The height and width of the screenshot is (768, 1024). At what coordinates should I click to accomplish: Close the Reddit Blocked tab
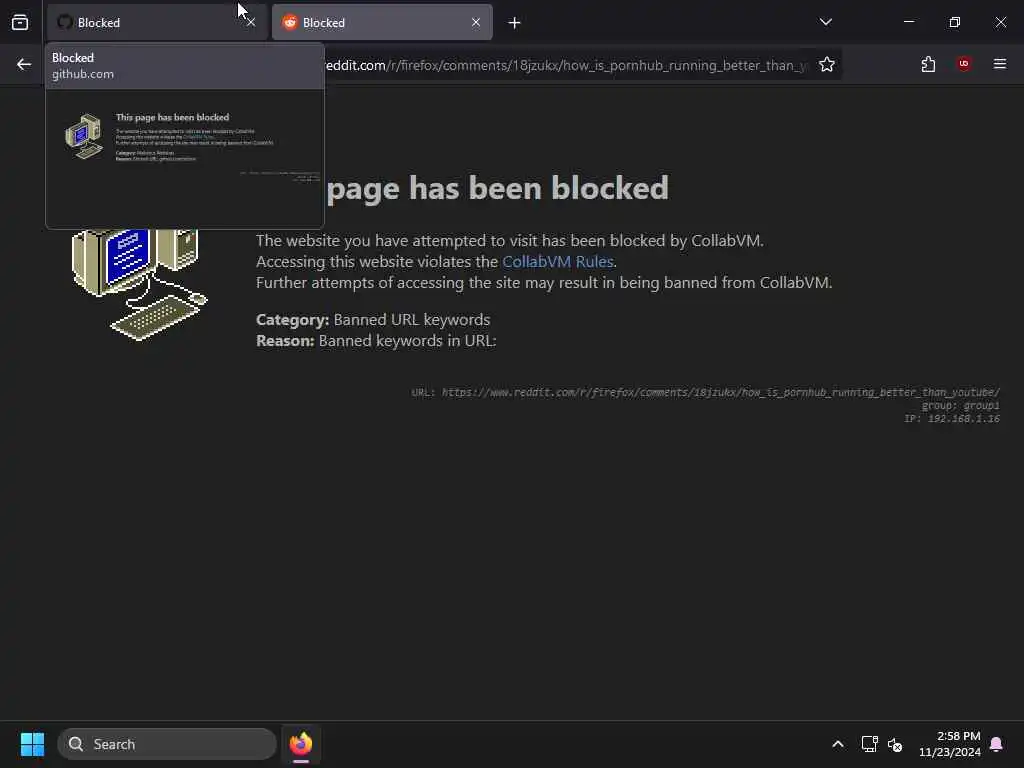click(x=476, y=22)
